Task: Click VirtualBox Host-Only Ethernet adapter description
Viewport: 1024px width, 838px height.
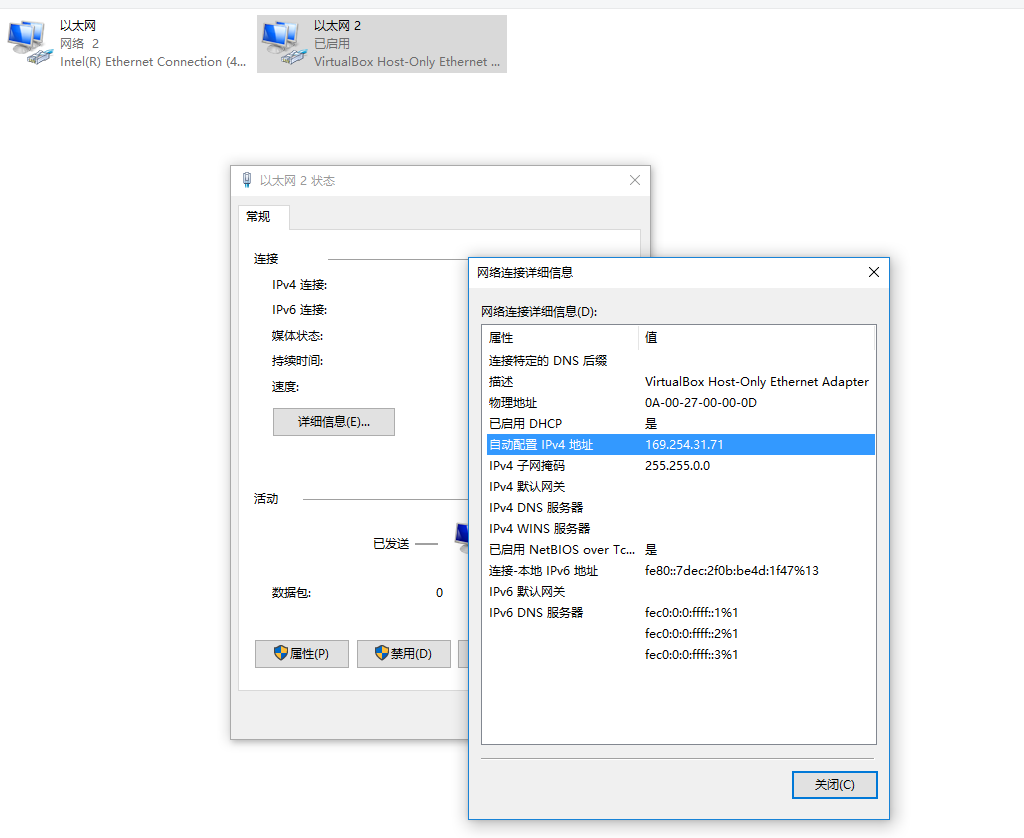Action: 406,61
